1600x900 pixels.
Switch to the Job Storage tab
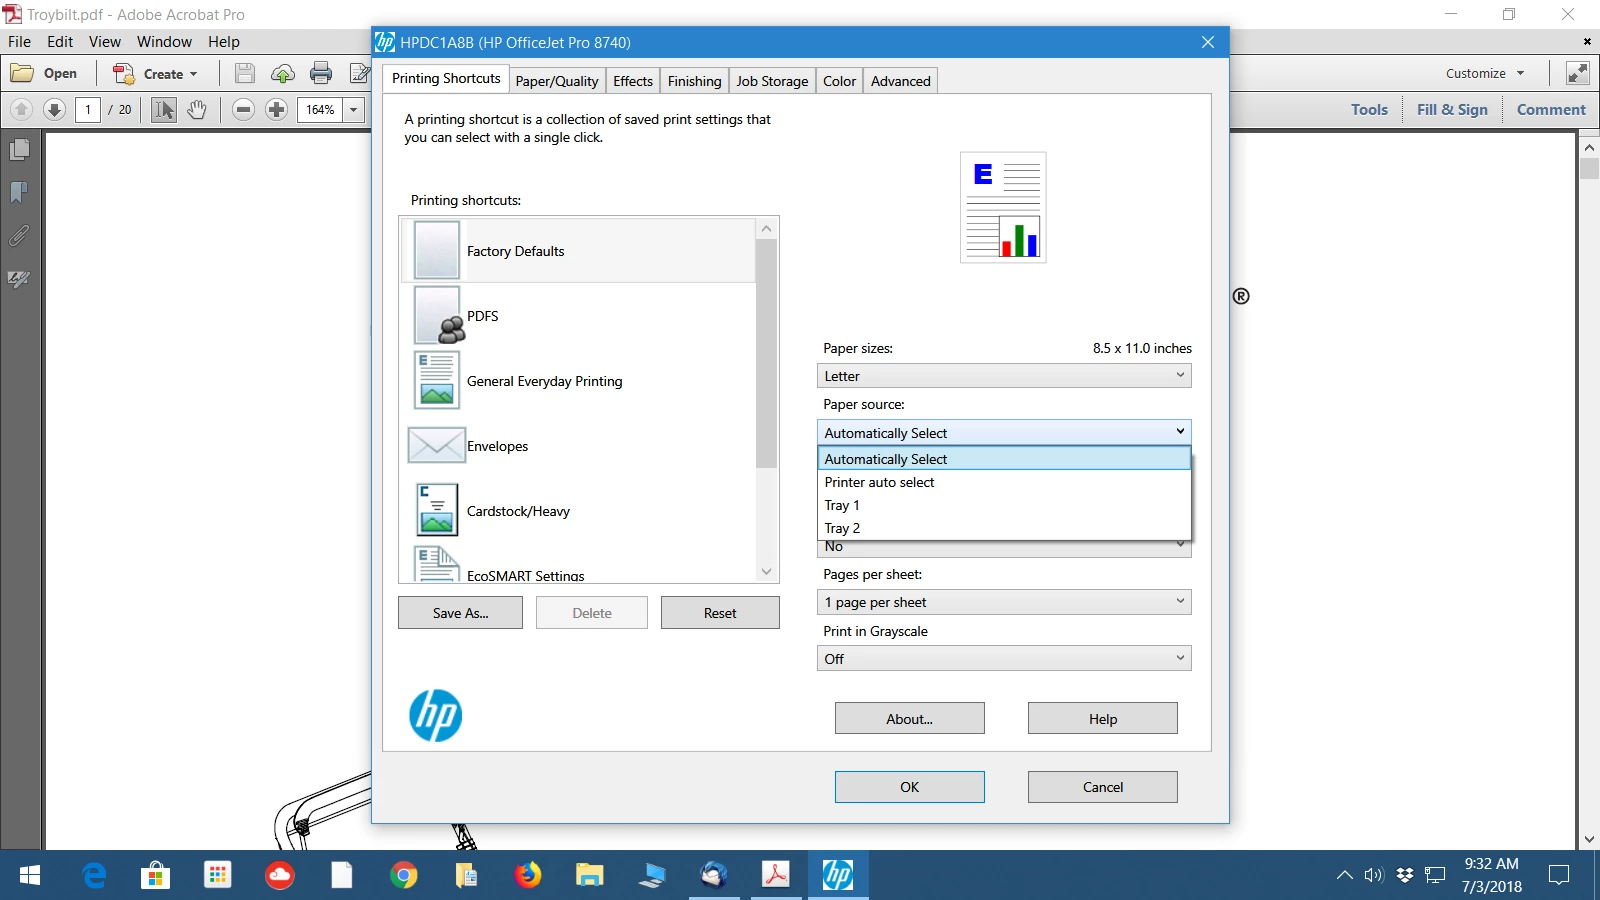[x=772, y=81]
